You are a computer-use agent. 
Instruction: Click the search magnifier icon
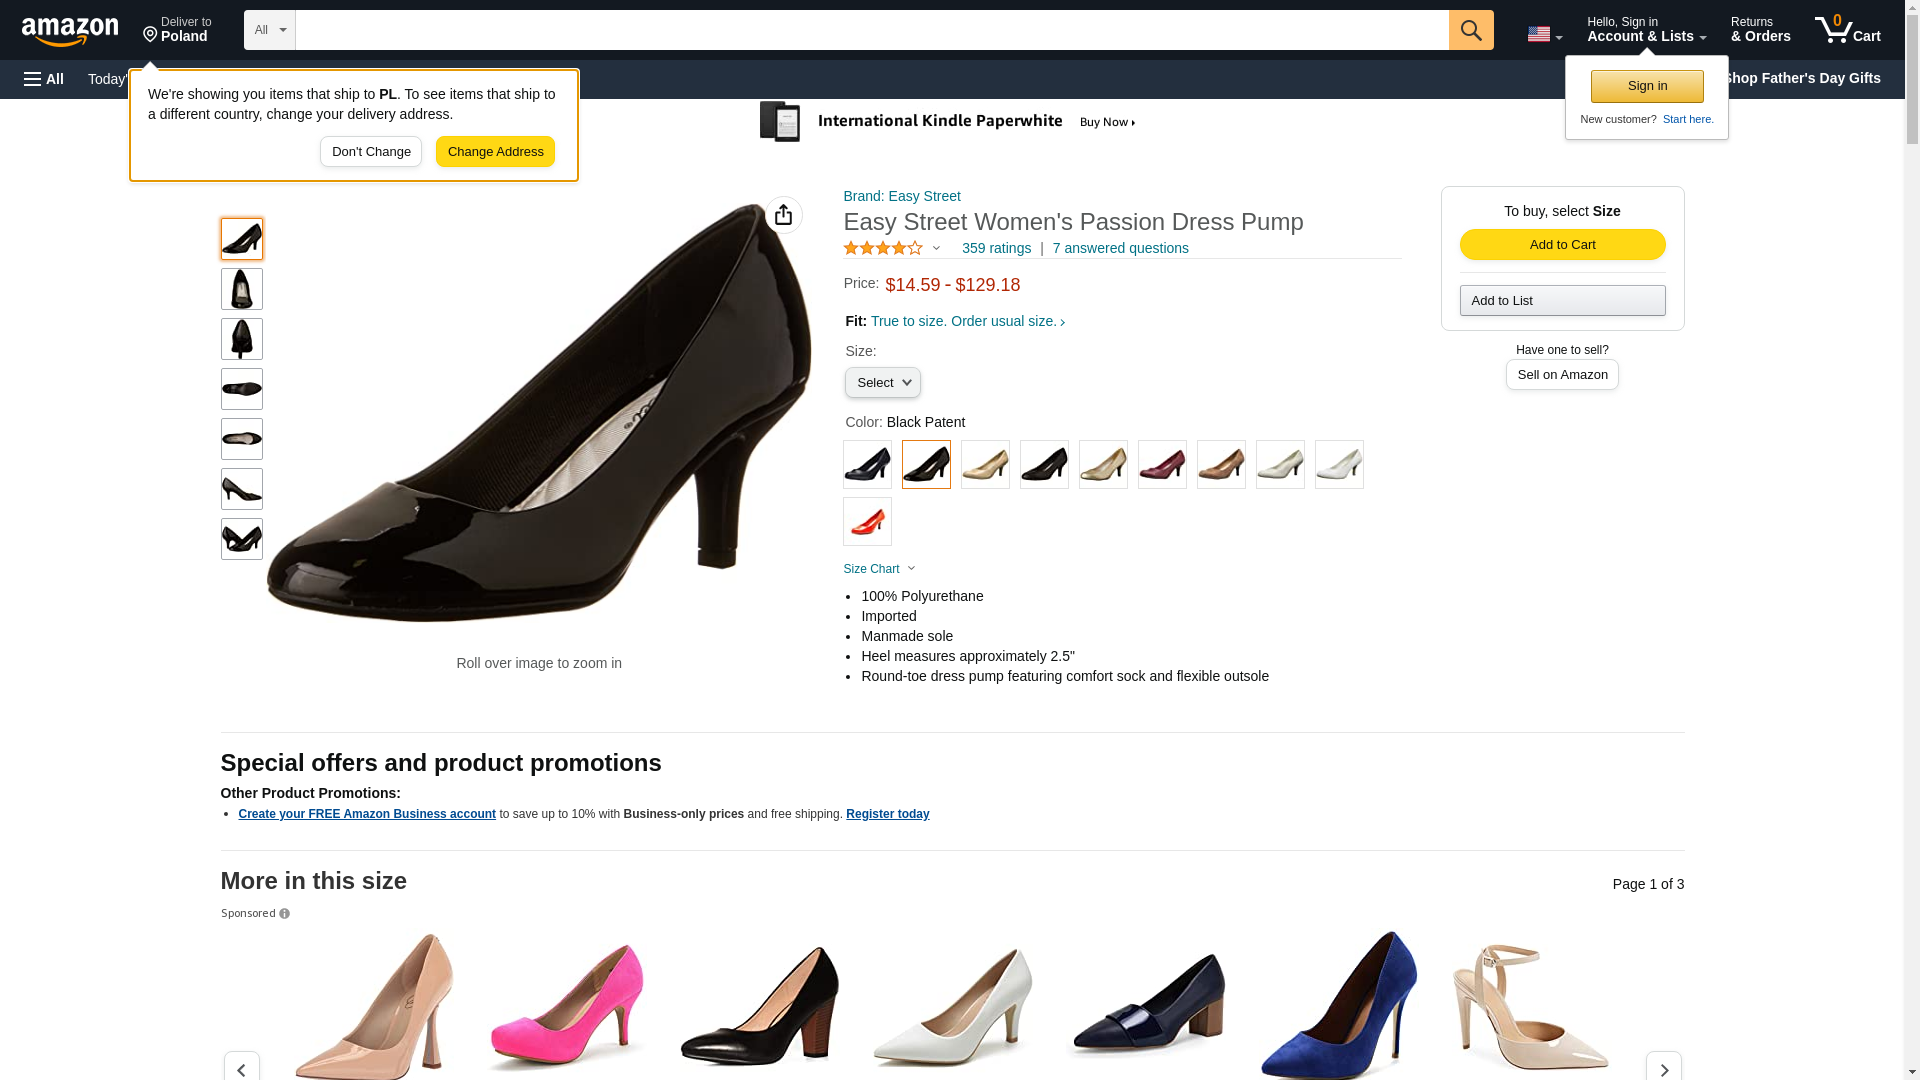tap(1471, 30)
